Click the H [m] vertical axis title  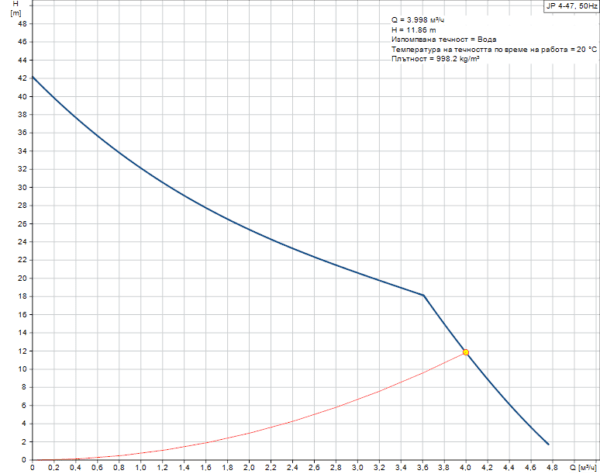[14, 10]
